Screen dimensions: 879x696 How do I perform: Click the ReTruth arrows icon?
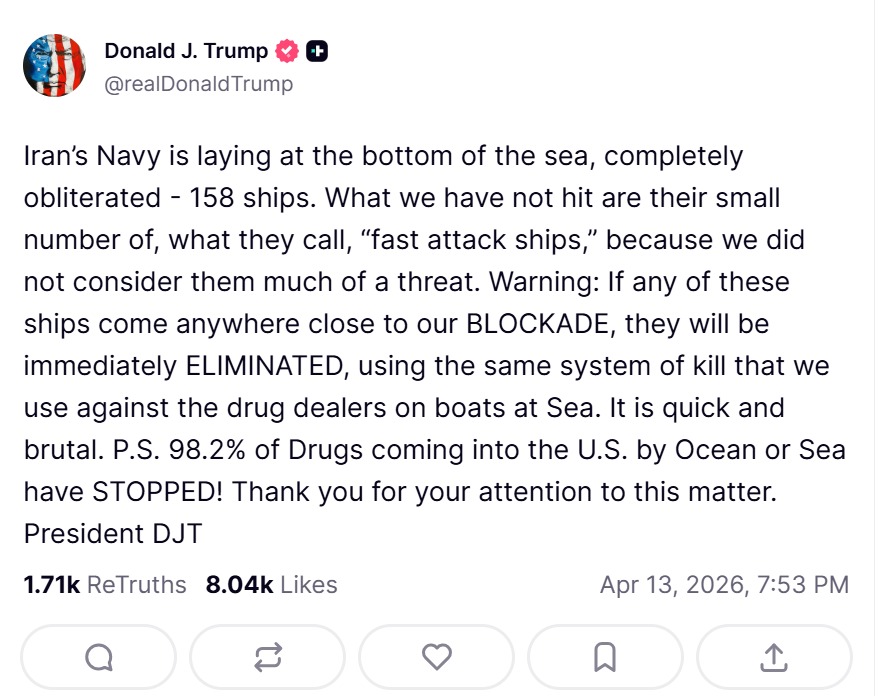click(268, 657)
